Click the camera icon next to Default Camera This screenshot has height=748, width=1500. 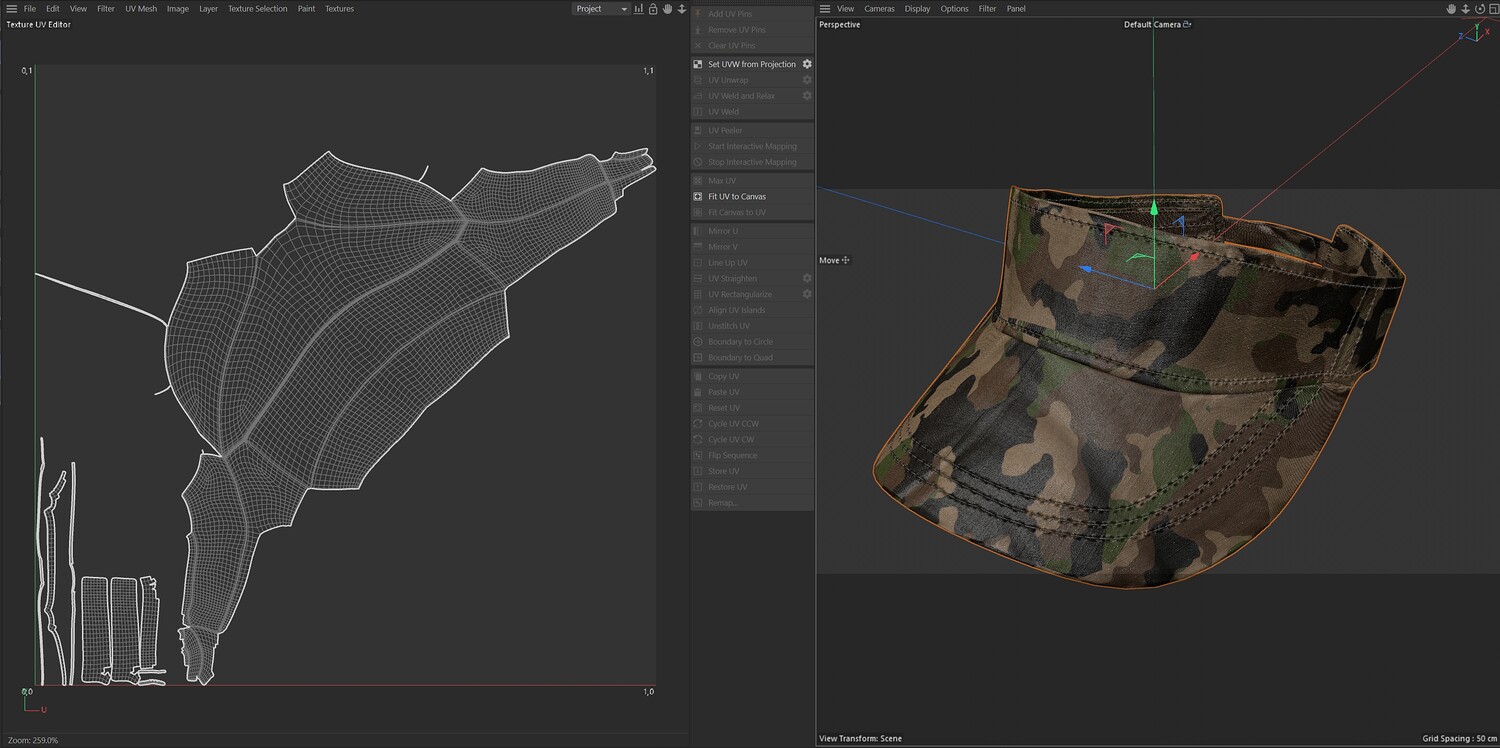pos(1187,24)
